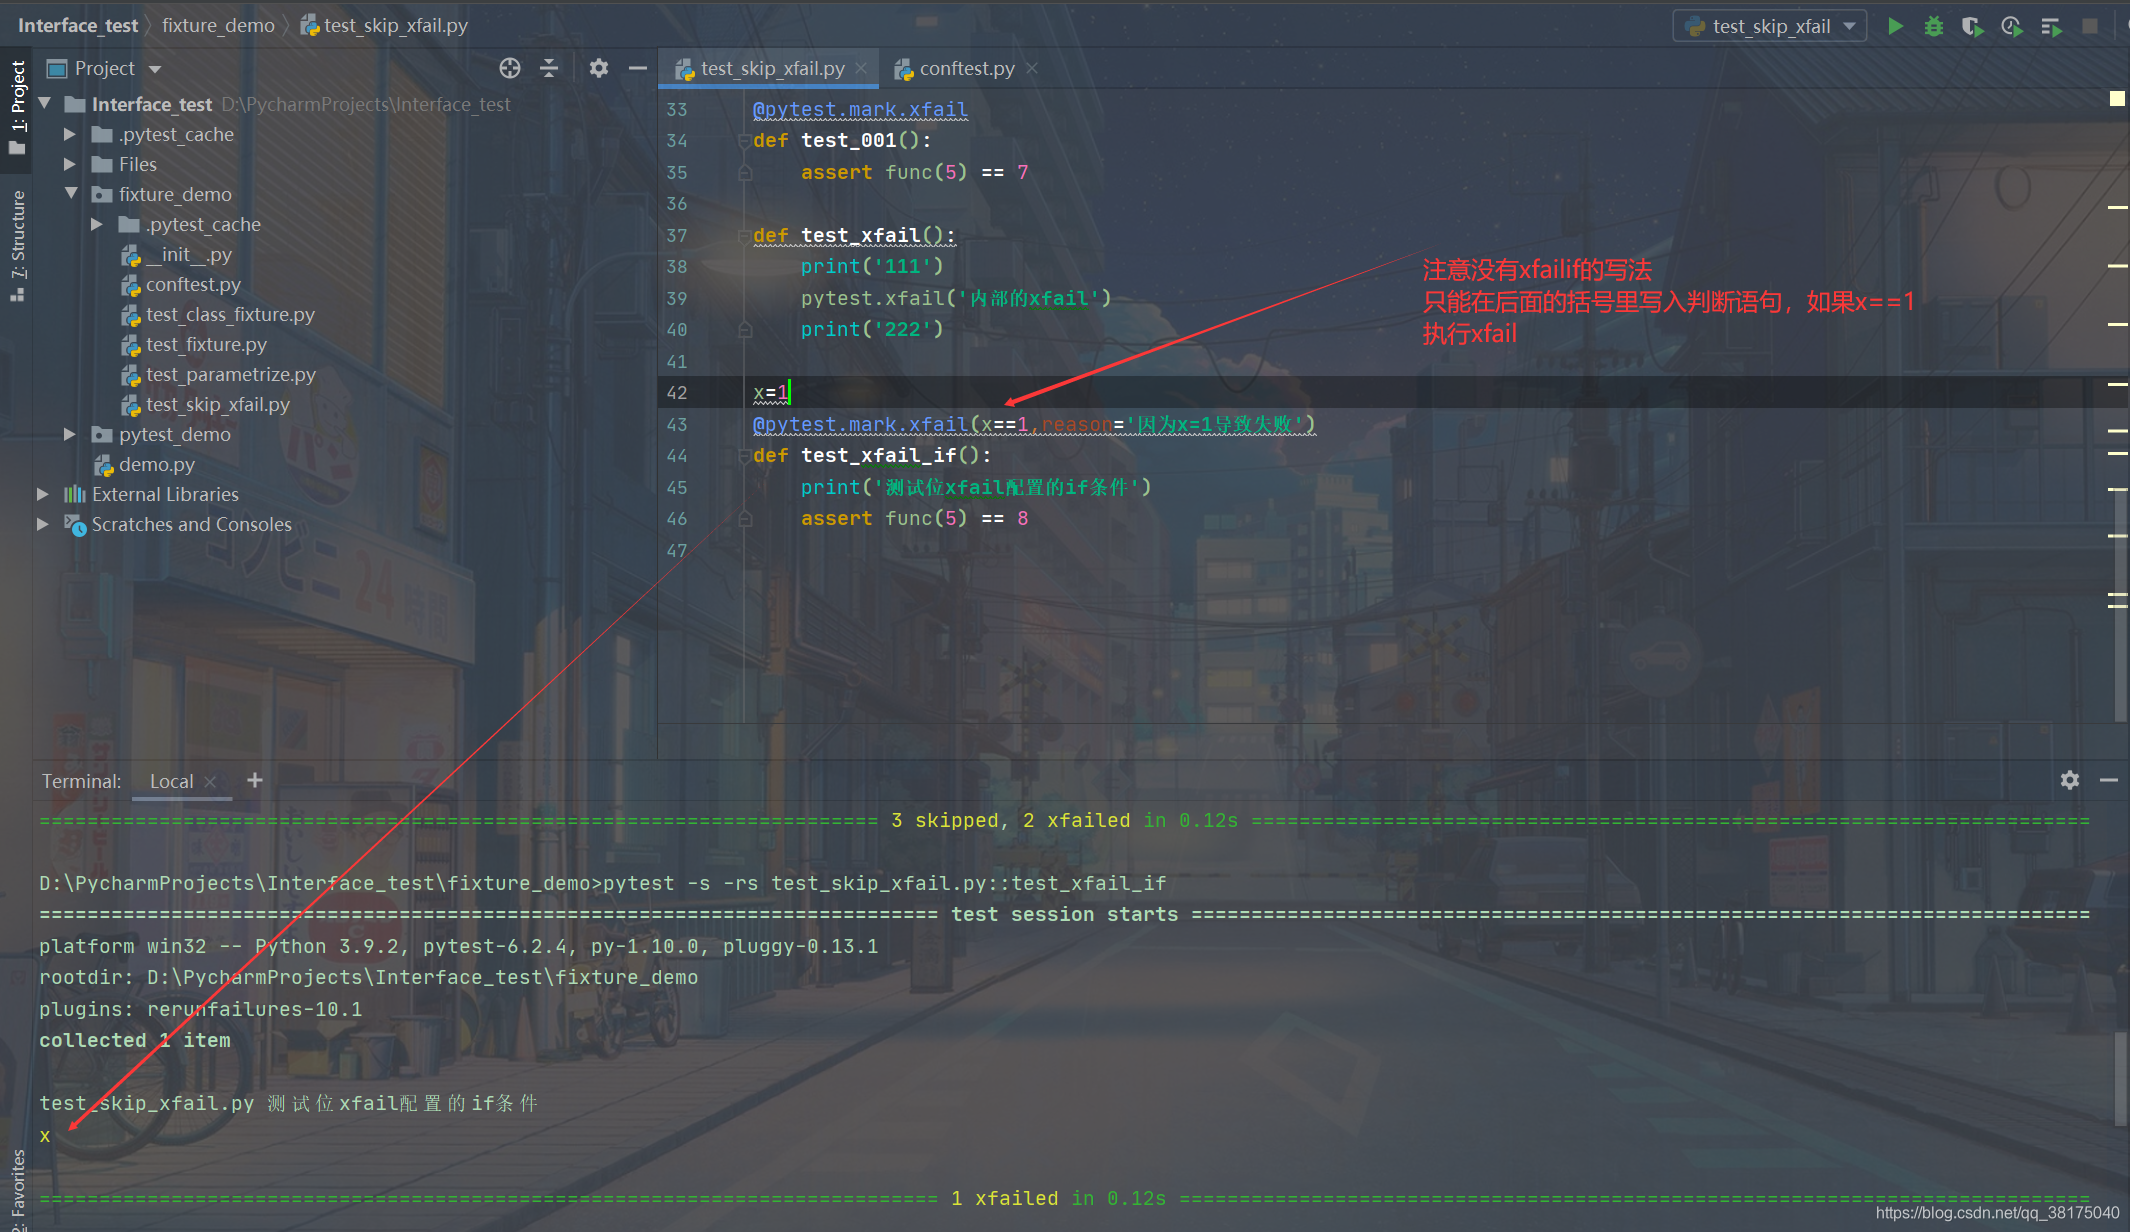Open test_parametrize.py in the project tree

[x=219, y=374]
